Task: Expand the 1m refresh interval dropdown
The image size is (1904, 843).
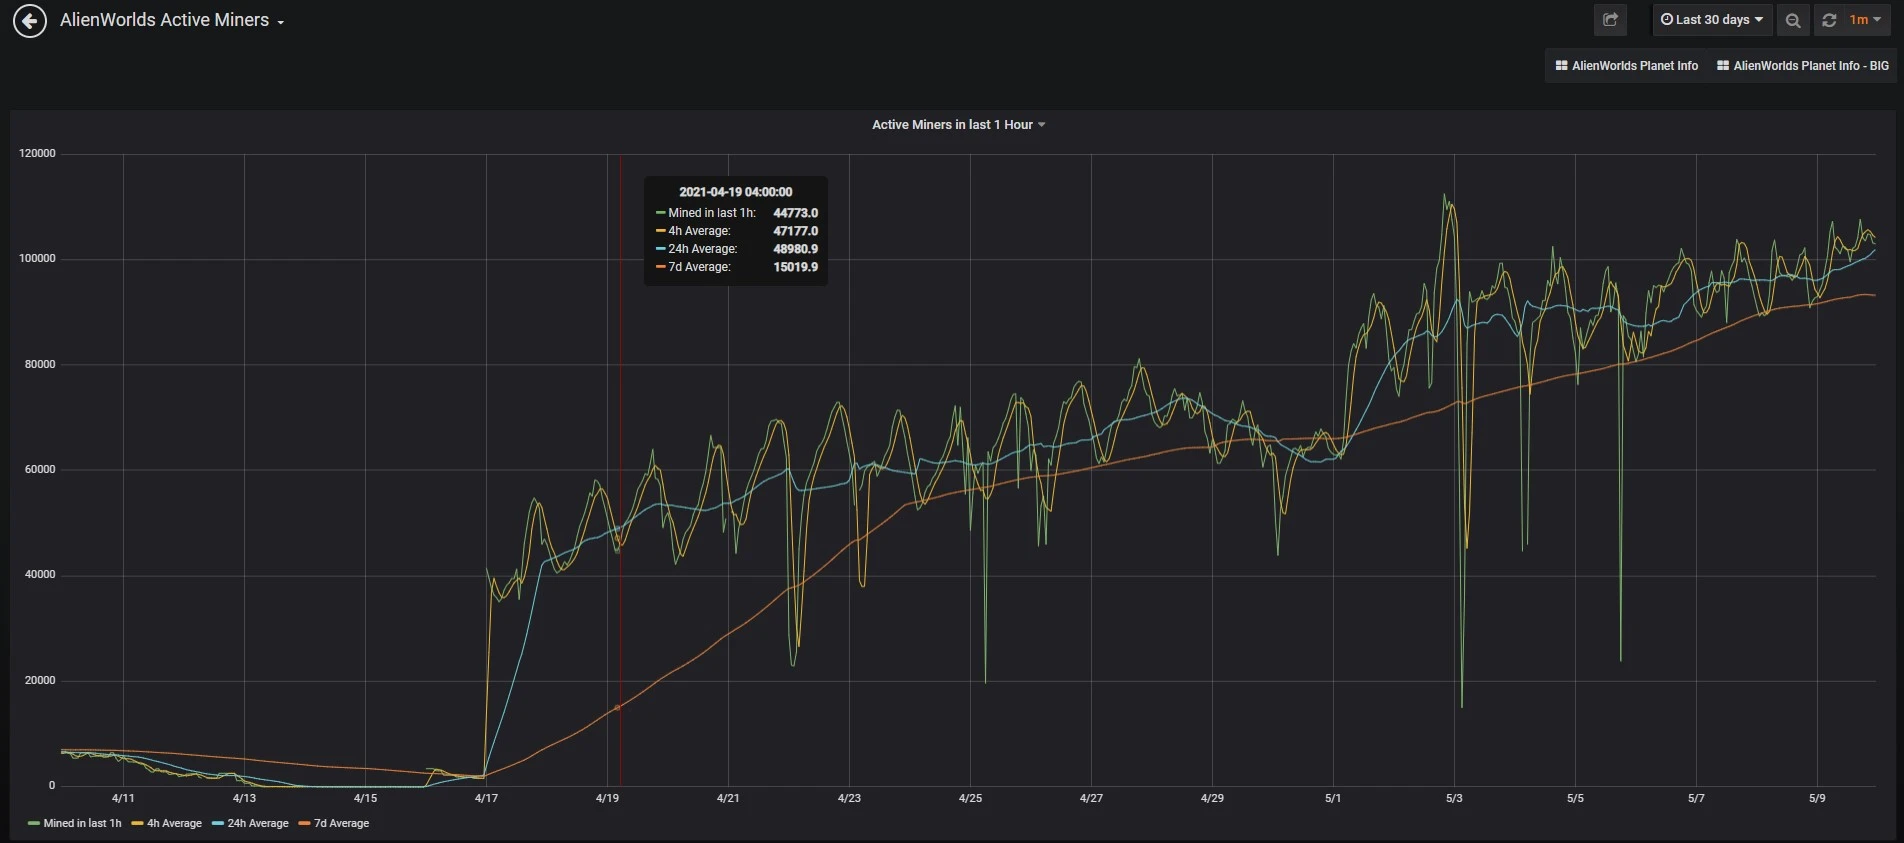Action: (x=1865, y=20)
